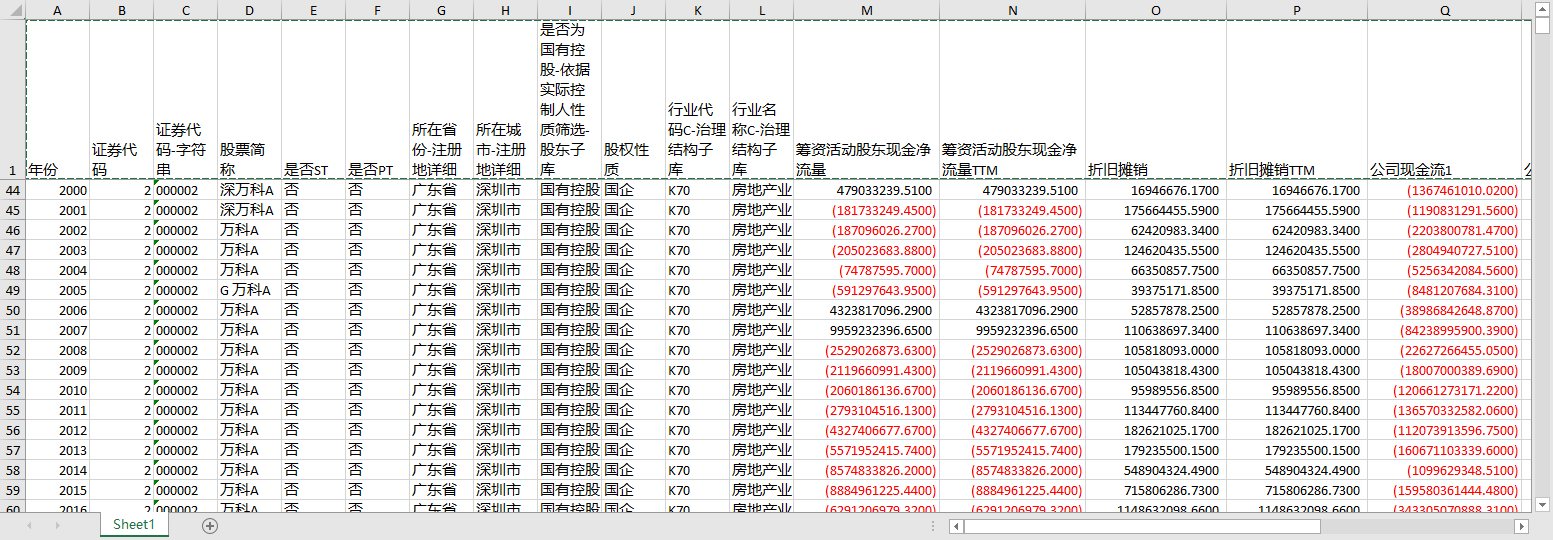Click the horizontal scrollbar left arrow

[x=956, y=526]
